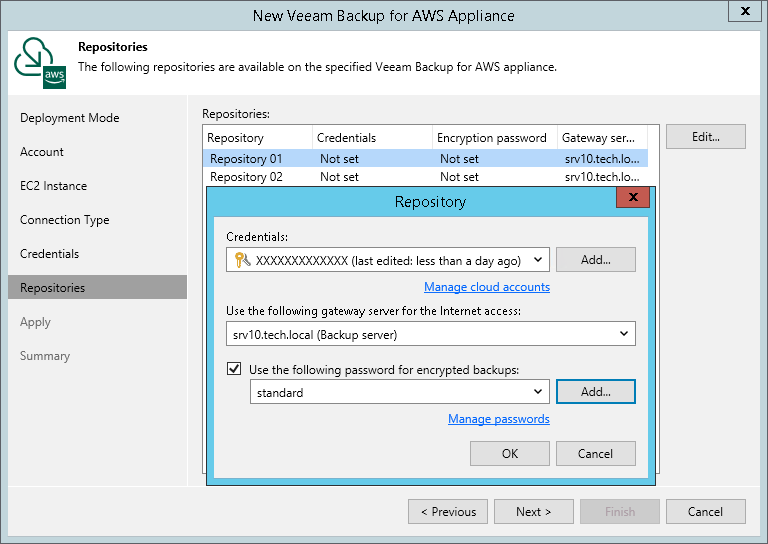Cancel the wizard from the bottom bar

(706, 512)
